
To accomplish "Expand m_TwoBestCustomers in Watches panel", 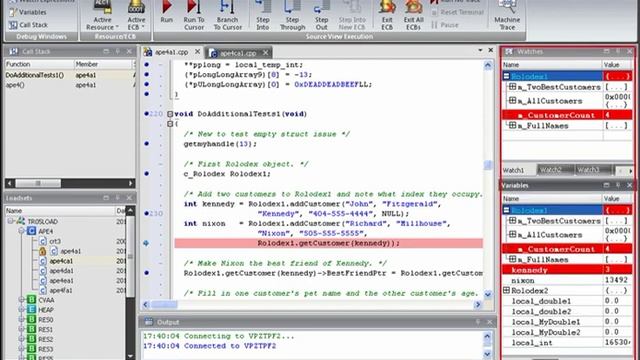I will tap(513, 87).
